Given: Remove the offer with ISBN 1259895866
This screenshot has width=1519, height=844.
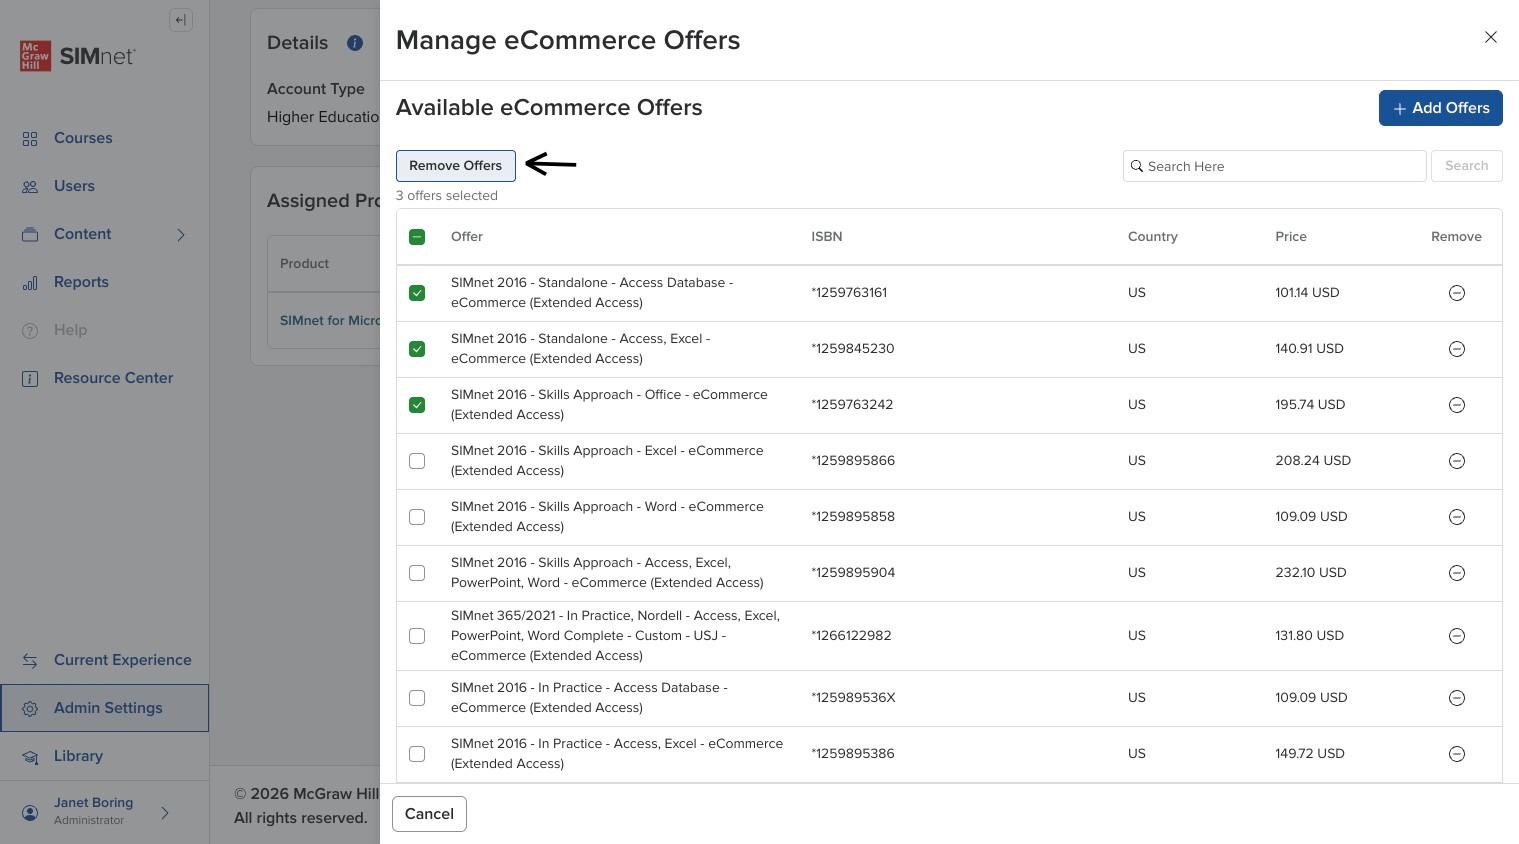Looking at the screenshot, I should (1457, 461).
